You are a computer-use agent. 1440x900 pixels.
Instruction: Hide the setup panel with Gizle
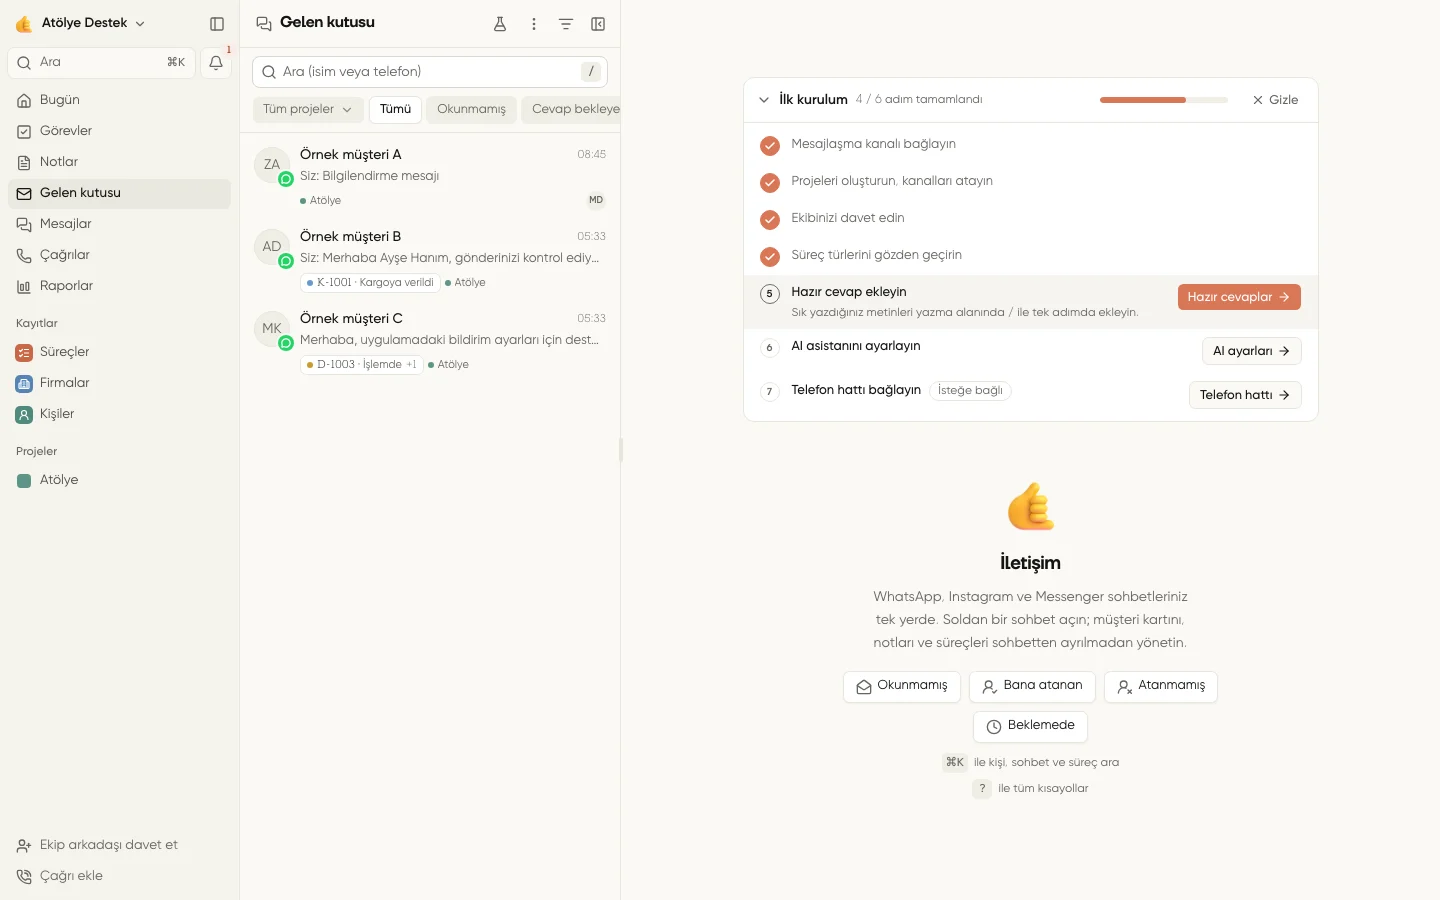click(x=1275, y=100)
